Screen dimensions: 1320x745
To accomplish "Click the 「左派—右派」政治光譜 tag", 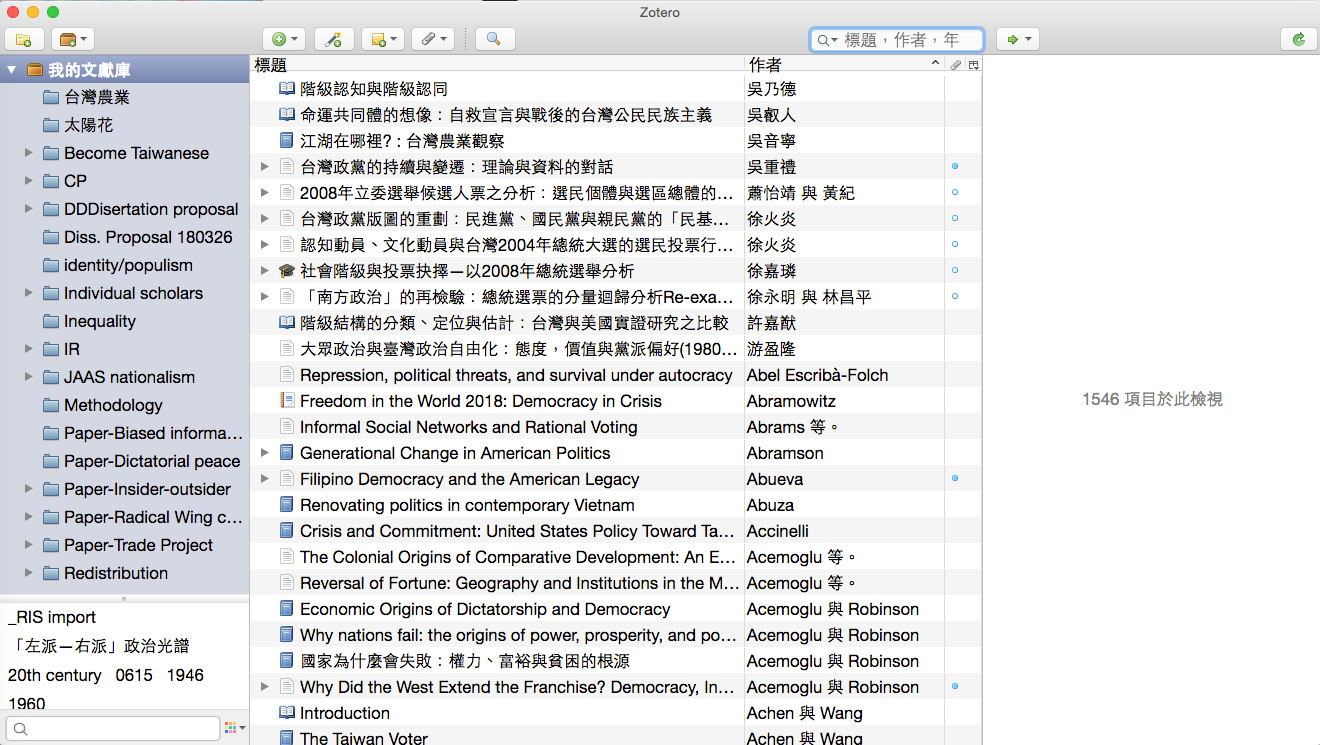I will point(98,646).
